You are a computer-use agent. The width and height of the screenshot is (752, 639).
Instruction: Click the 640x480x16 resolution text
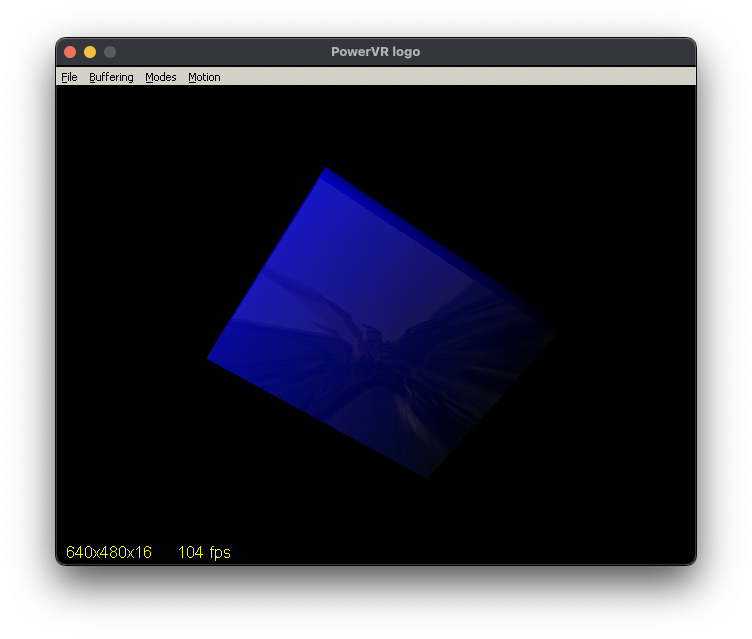tap(109, 552)
